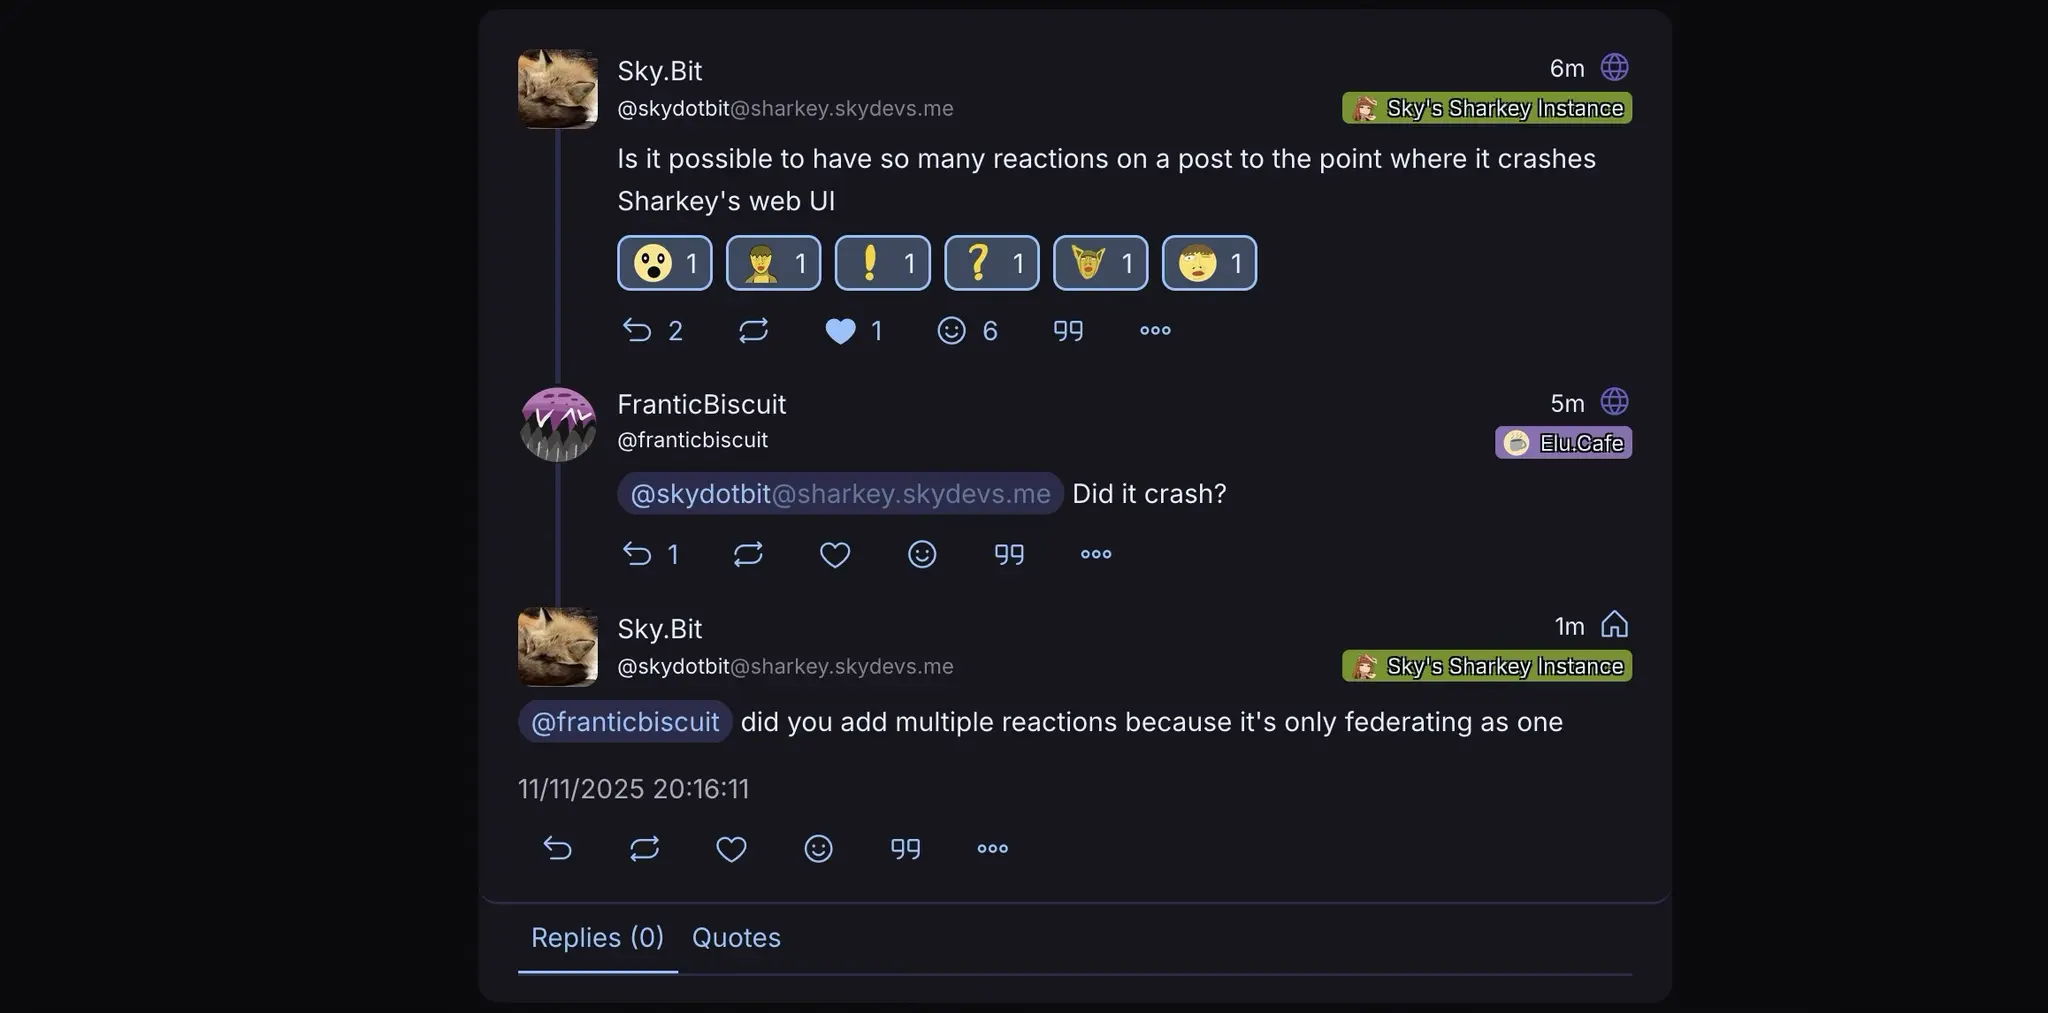Select the Replies (0) tab
The image size is (2048, 1013).
point(597,938)
